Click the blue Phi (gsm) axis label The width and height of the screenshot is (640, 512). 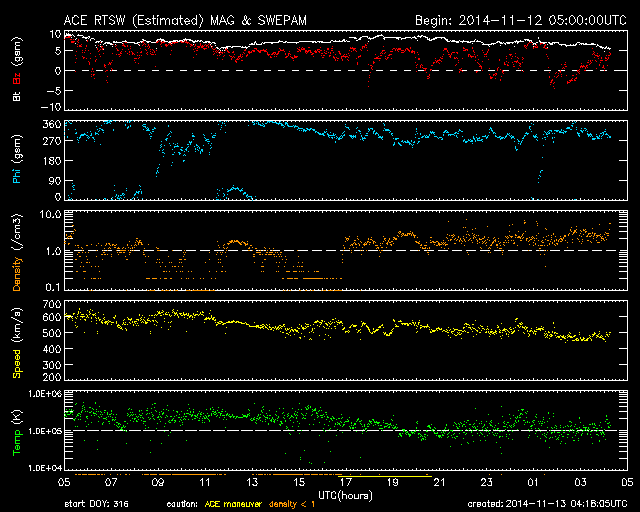(17, 162)
